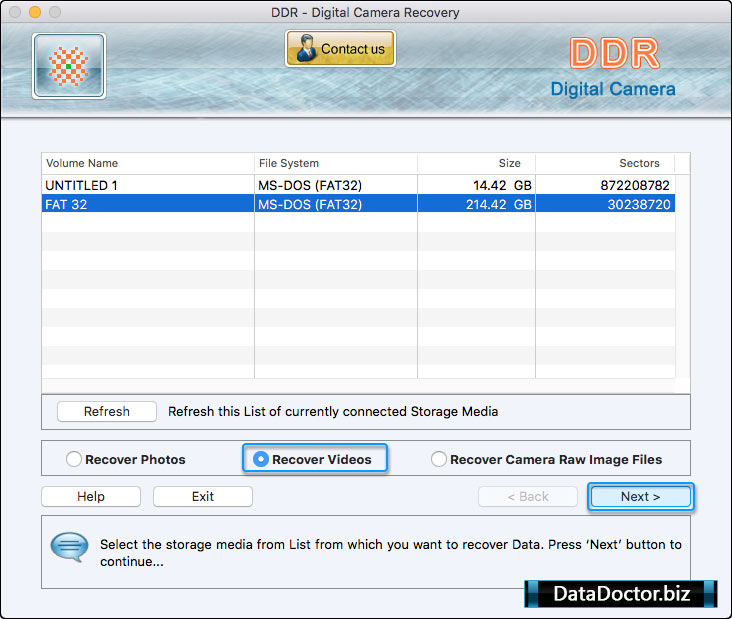Refresh the list of storage media
The width and height of the screenshot is (732, 619).
[x=107, y=411]
